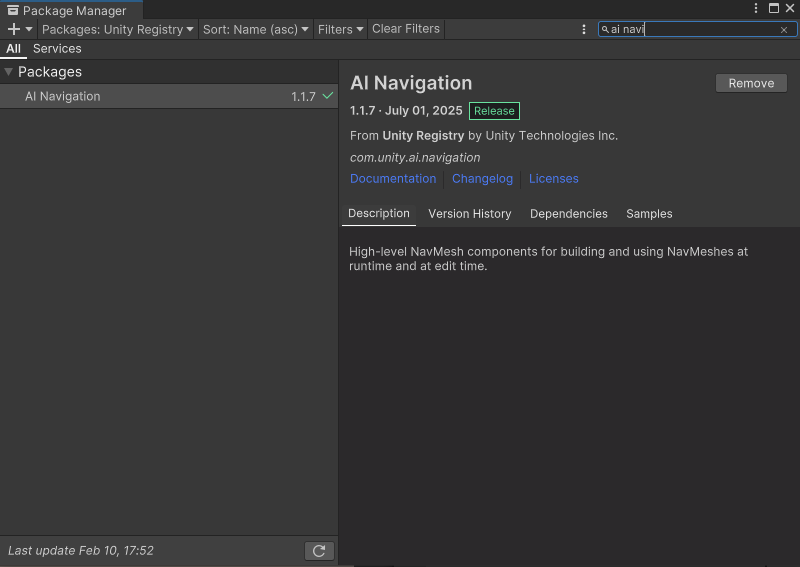Open the Sort: Name (asc) dropdown
This screenshot has width=800, height=567.
pos(256,29)
